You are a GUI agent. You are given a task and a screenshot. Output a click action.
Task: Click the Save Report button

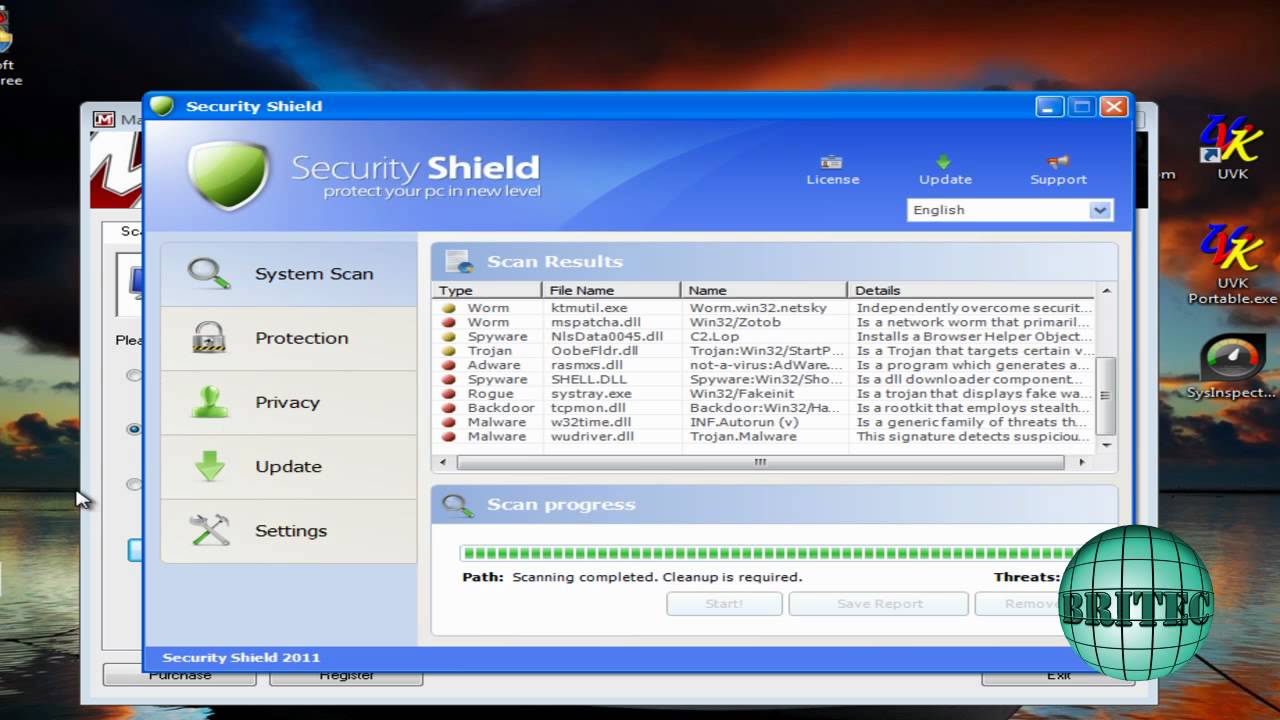[879, 603]
